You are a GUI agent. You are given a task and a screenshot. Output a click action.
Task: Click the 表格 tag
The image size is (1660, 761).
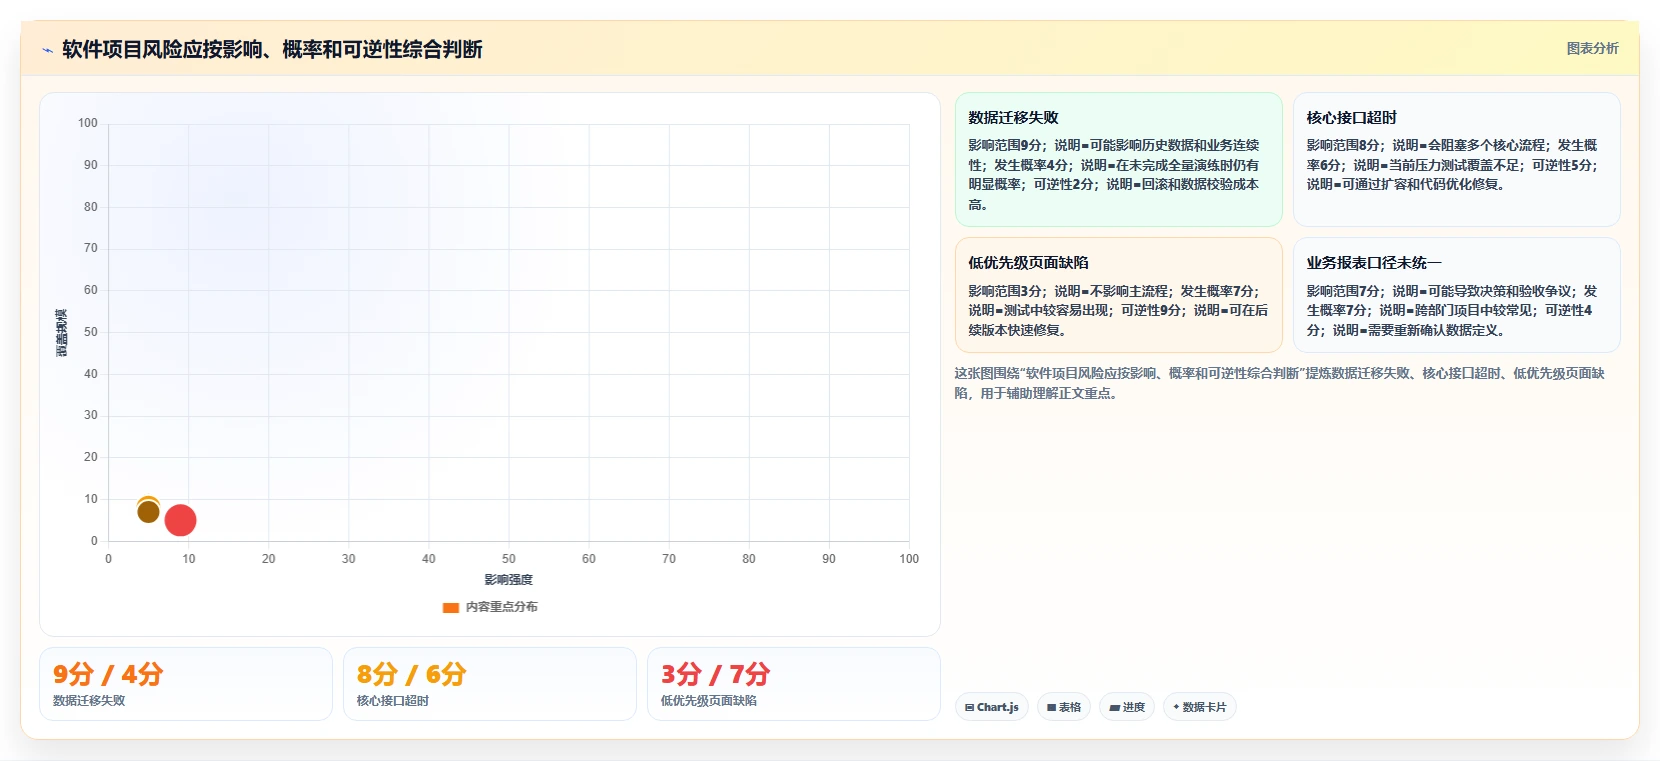click(1063, 707)
